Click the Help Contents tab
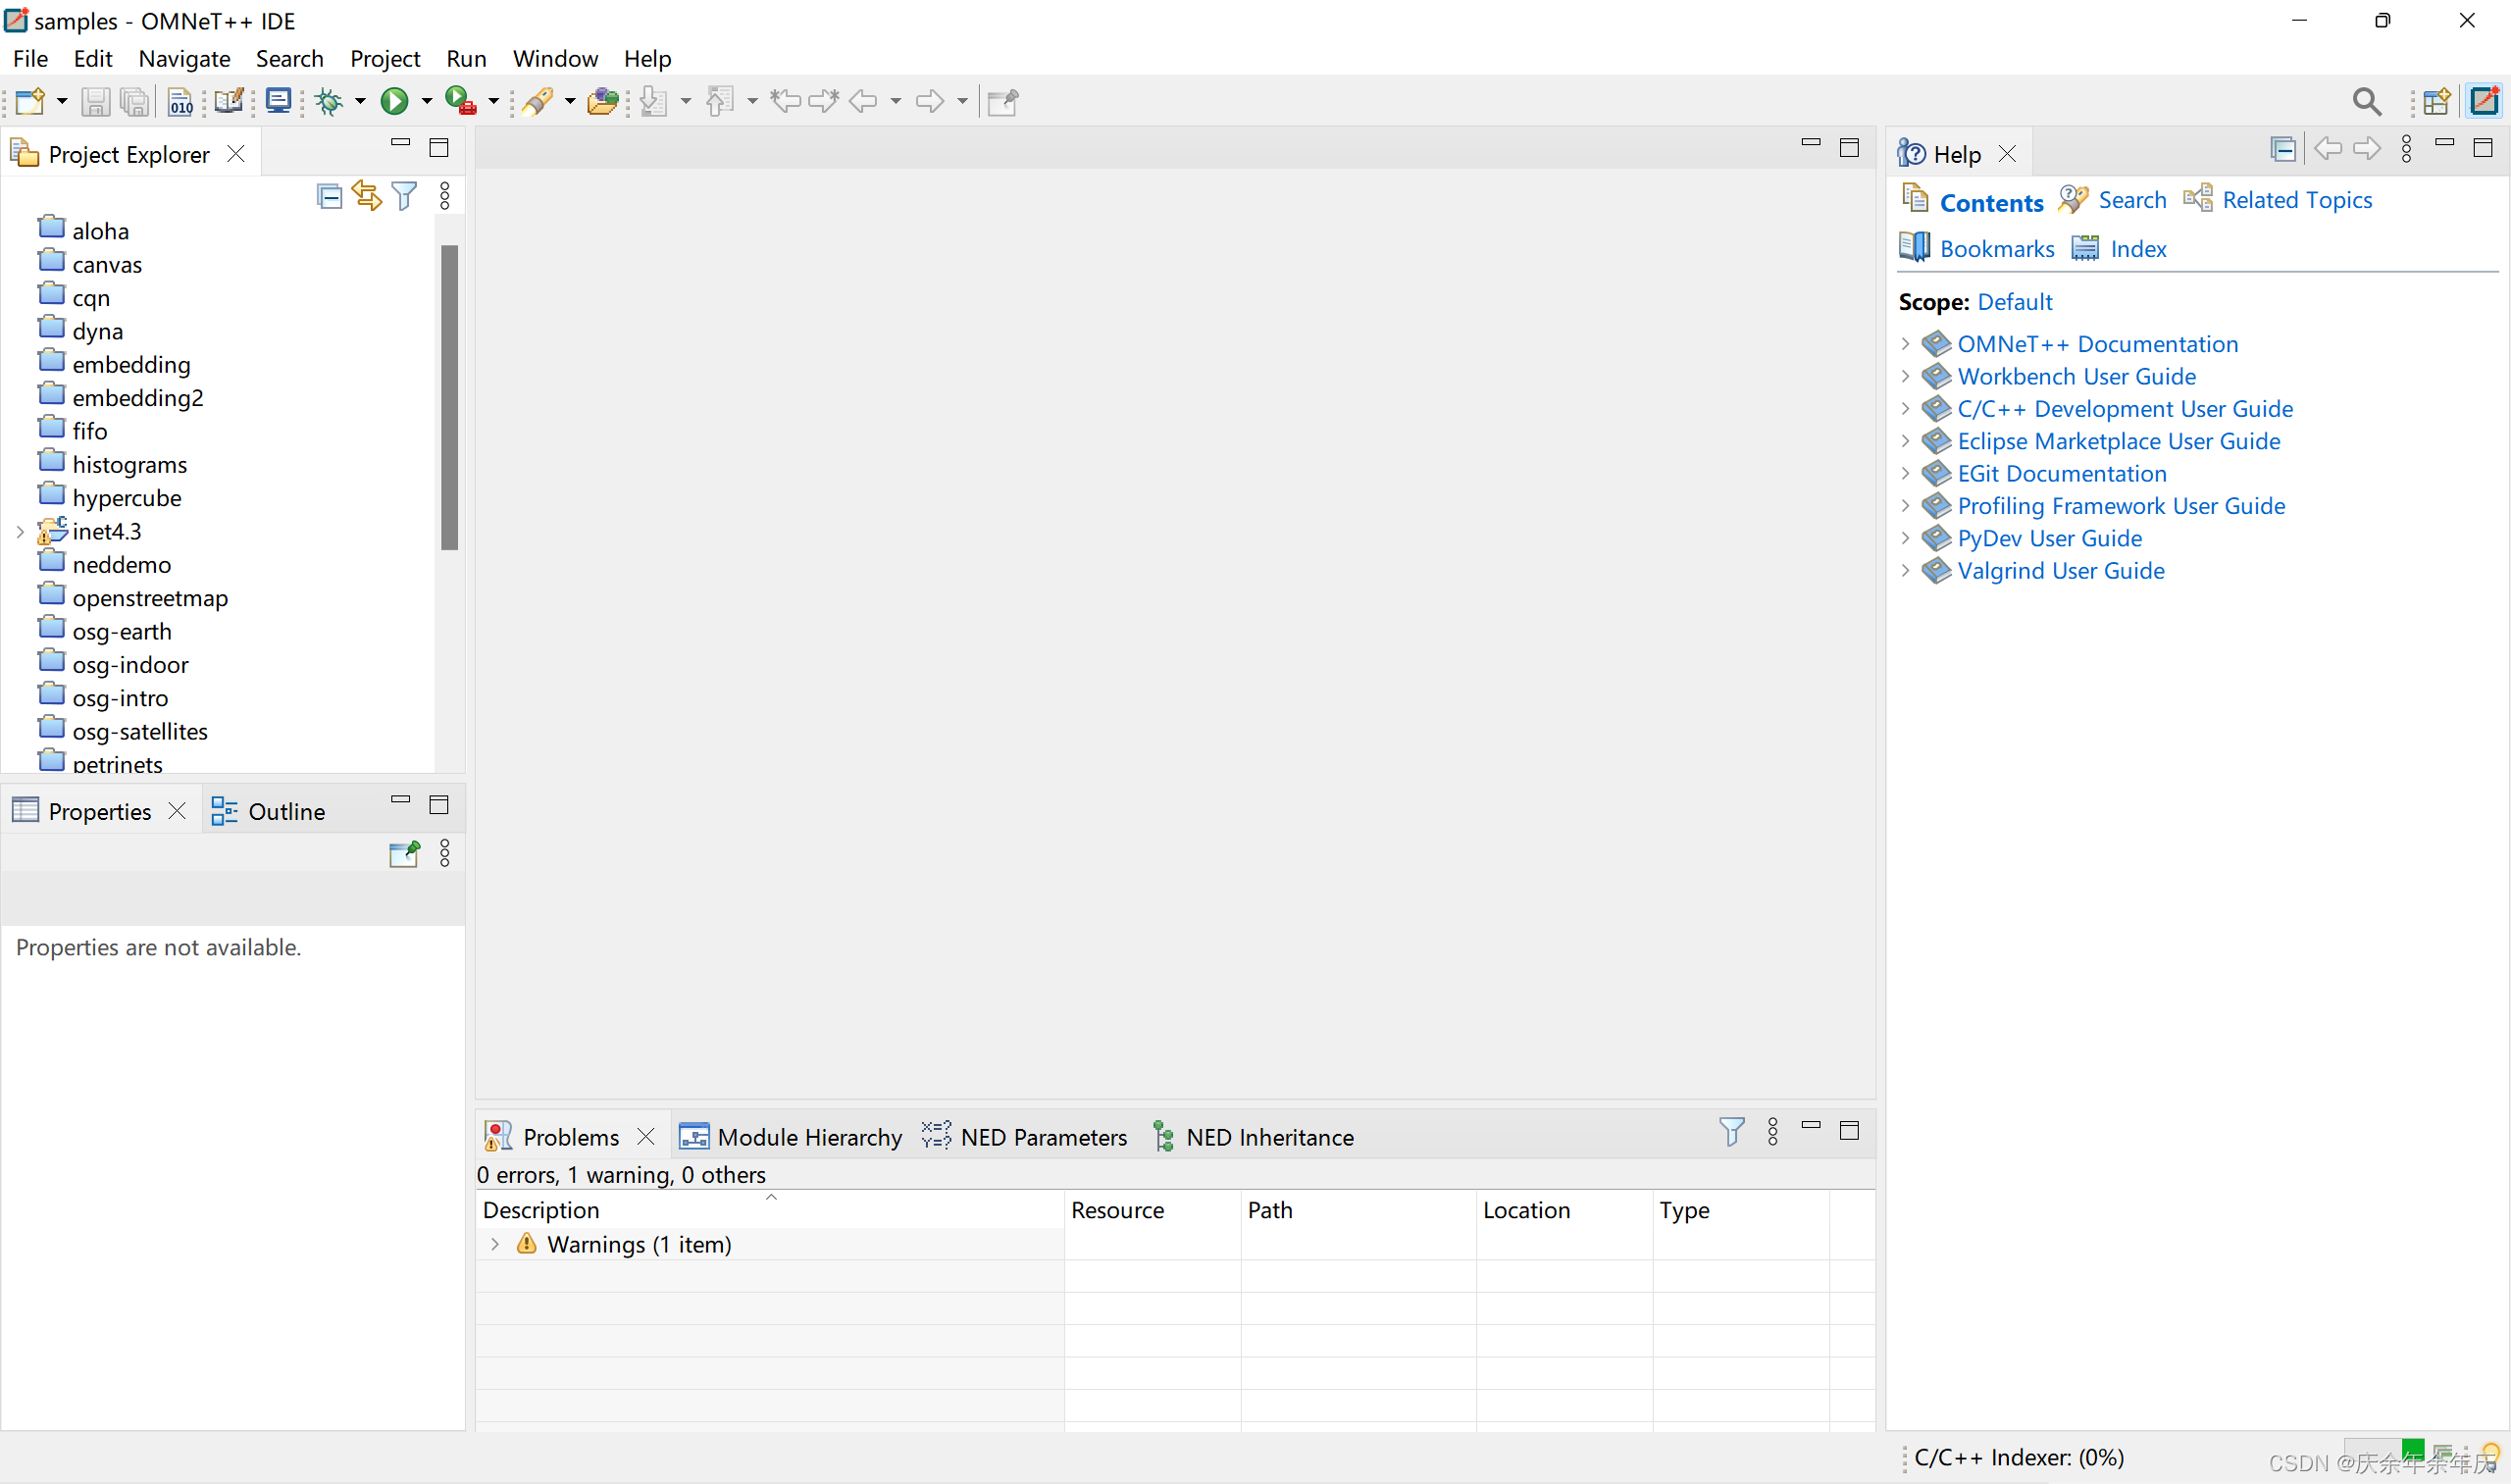 point(1990,200)
